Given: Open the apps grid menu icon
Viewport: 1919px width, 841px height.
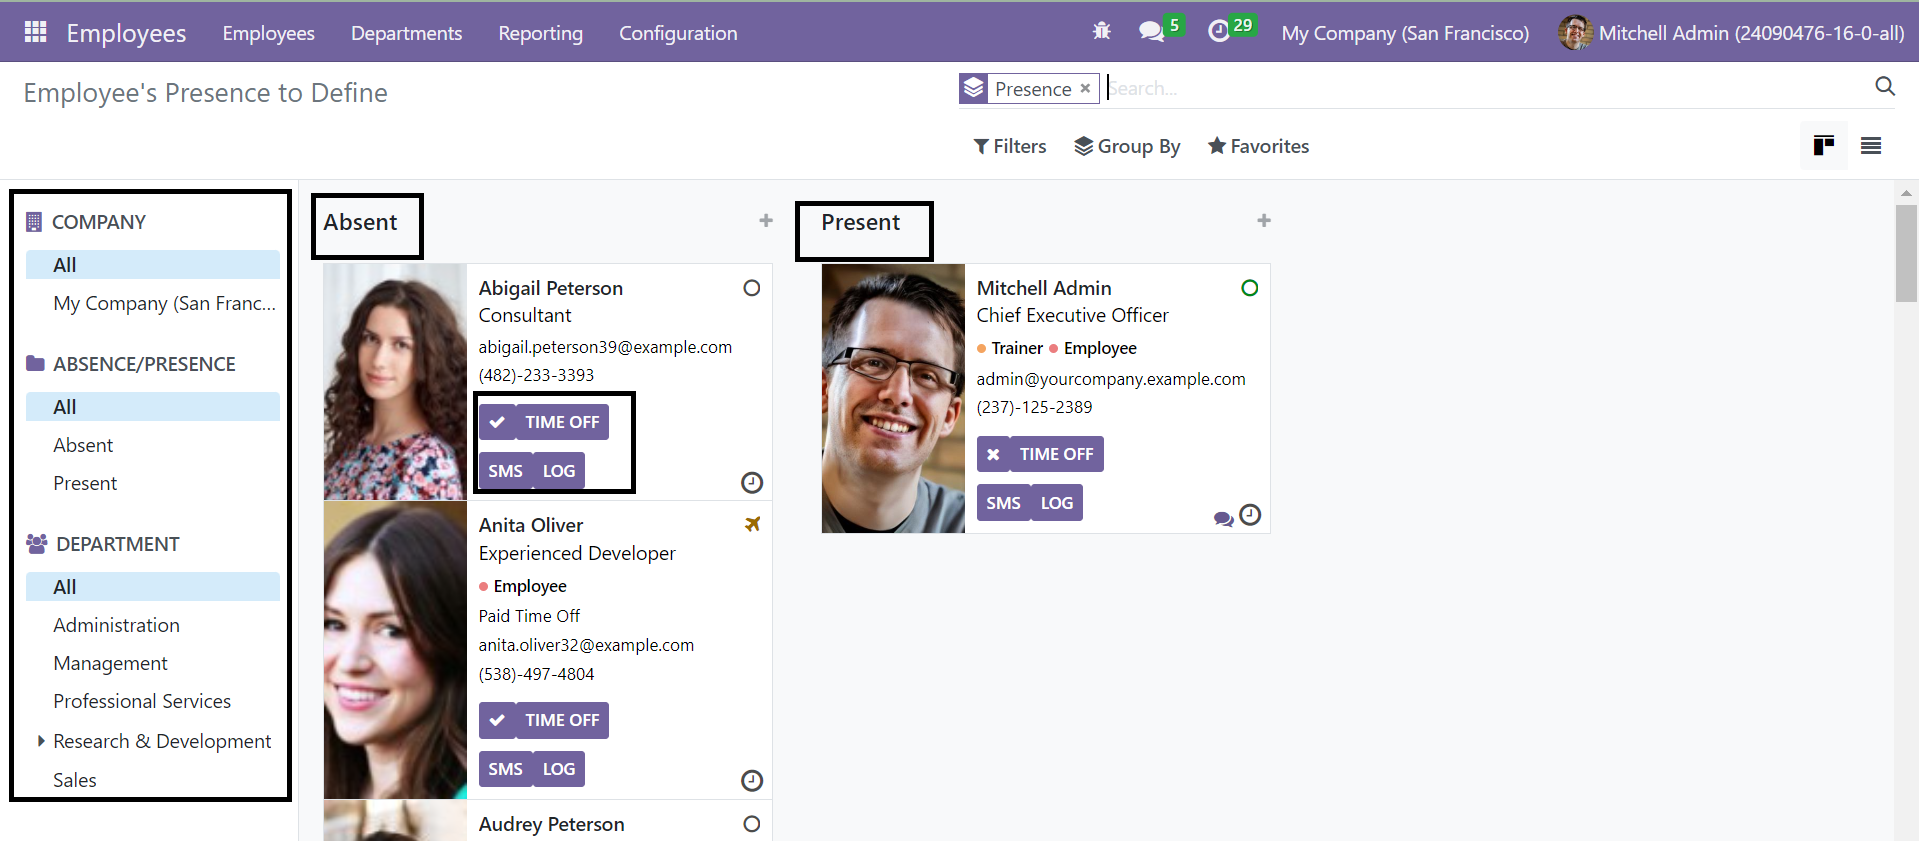Looking at the screenshot, I should tap(36, 32).
